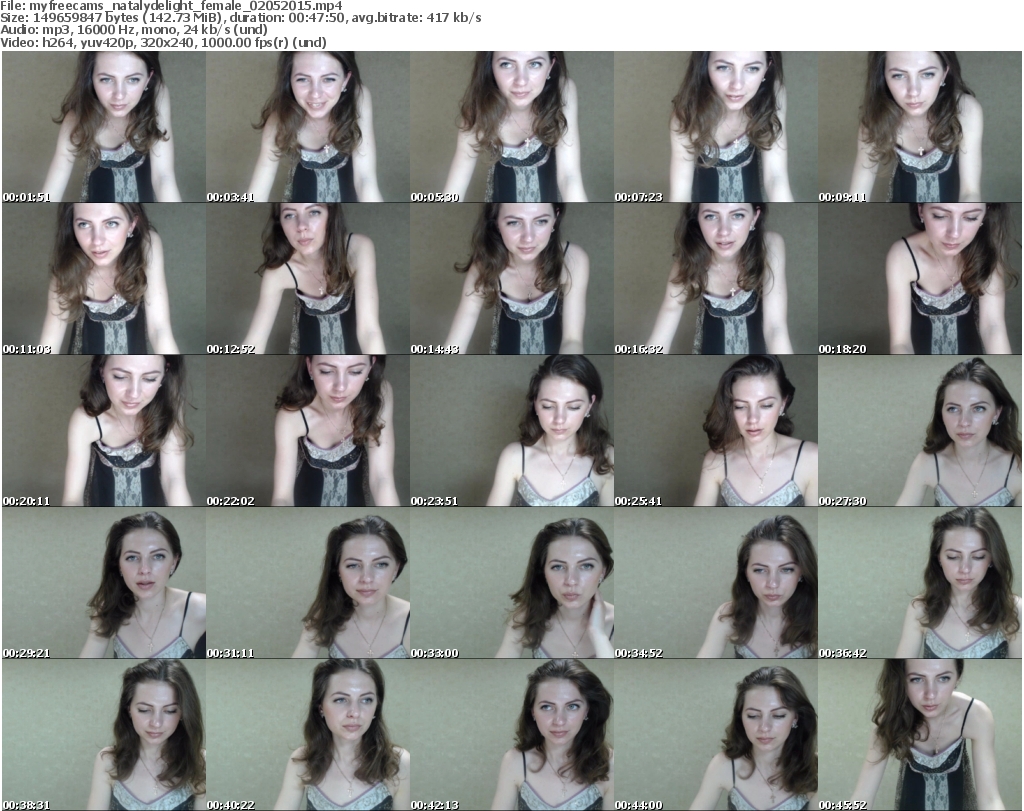Click the 'File:' name line in header
Viewport: 1024px width, 811px height.
point(171,6)
